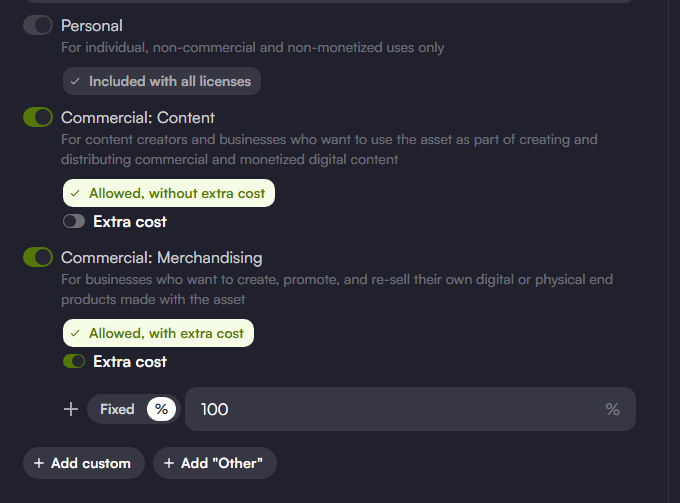Disable the Commercial: Content license toggle
Image resolution: width=680 pixels, height=503 pixels.
38,117
